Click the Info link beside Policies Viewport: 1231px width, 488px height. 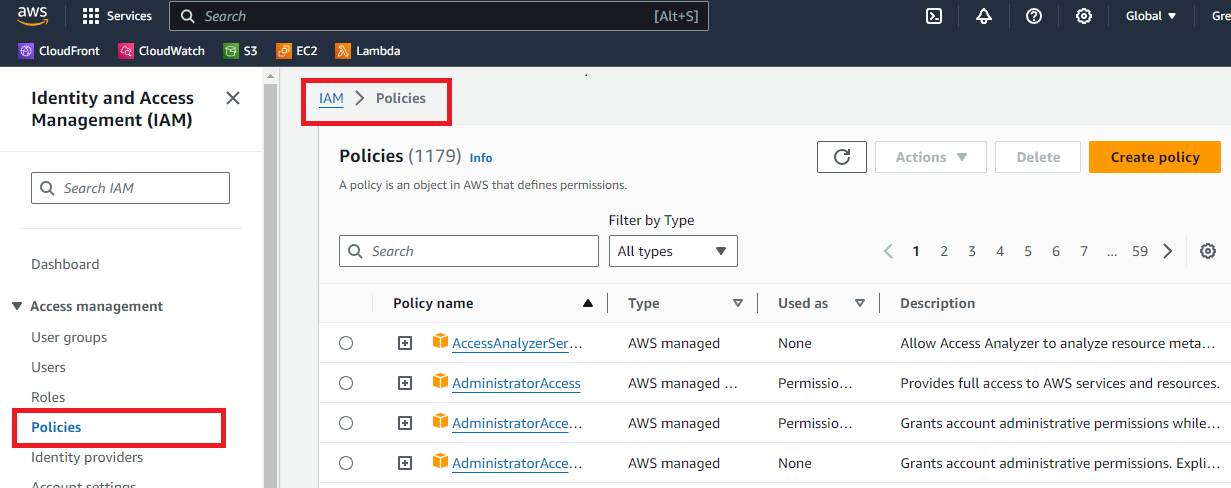pos(481,157)
